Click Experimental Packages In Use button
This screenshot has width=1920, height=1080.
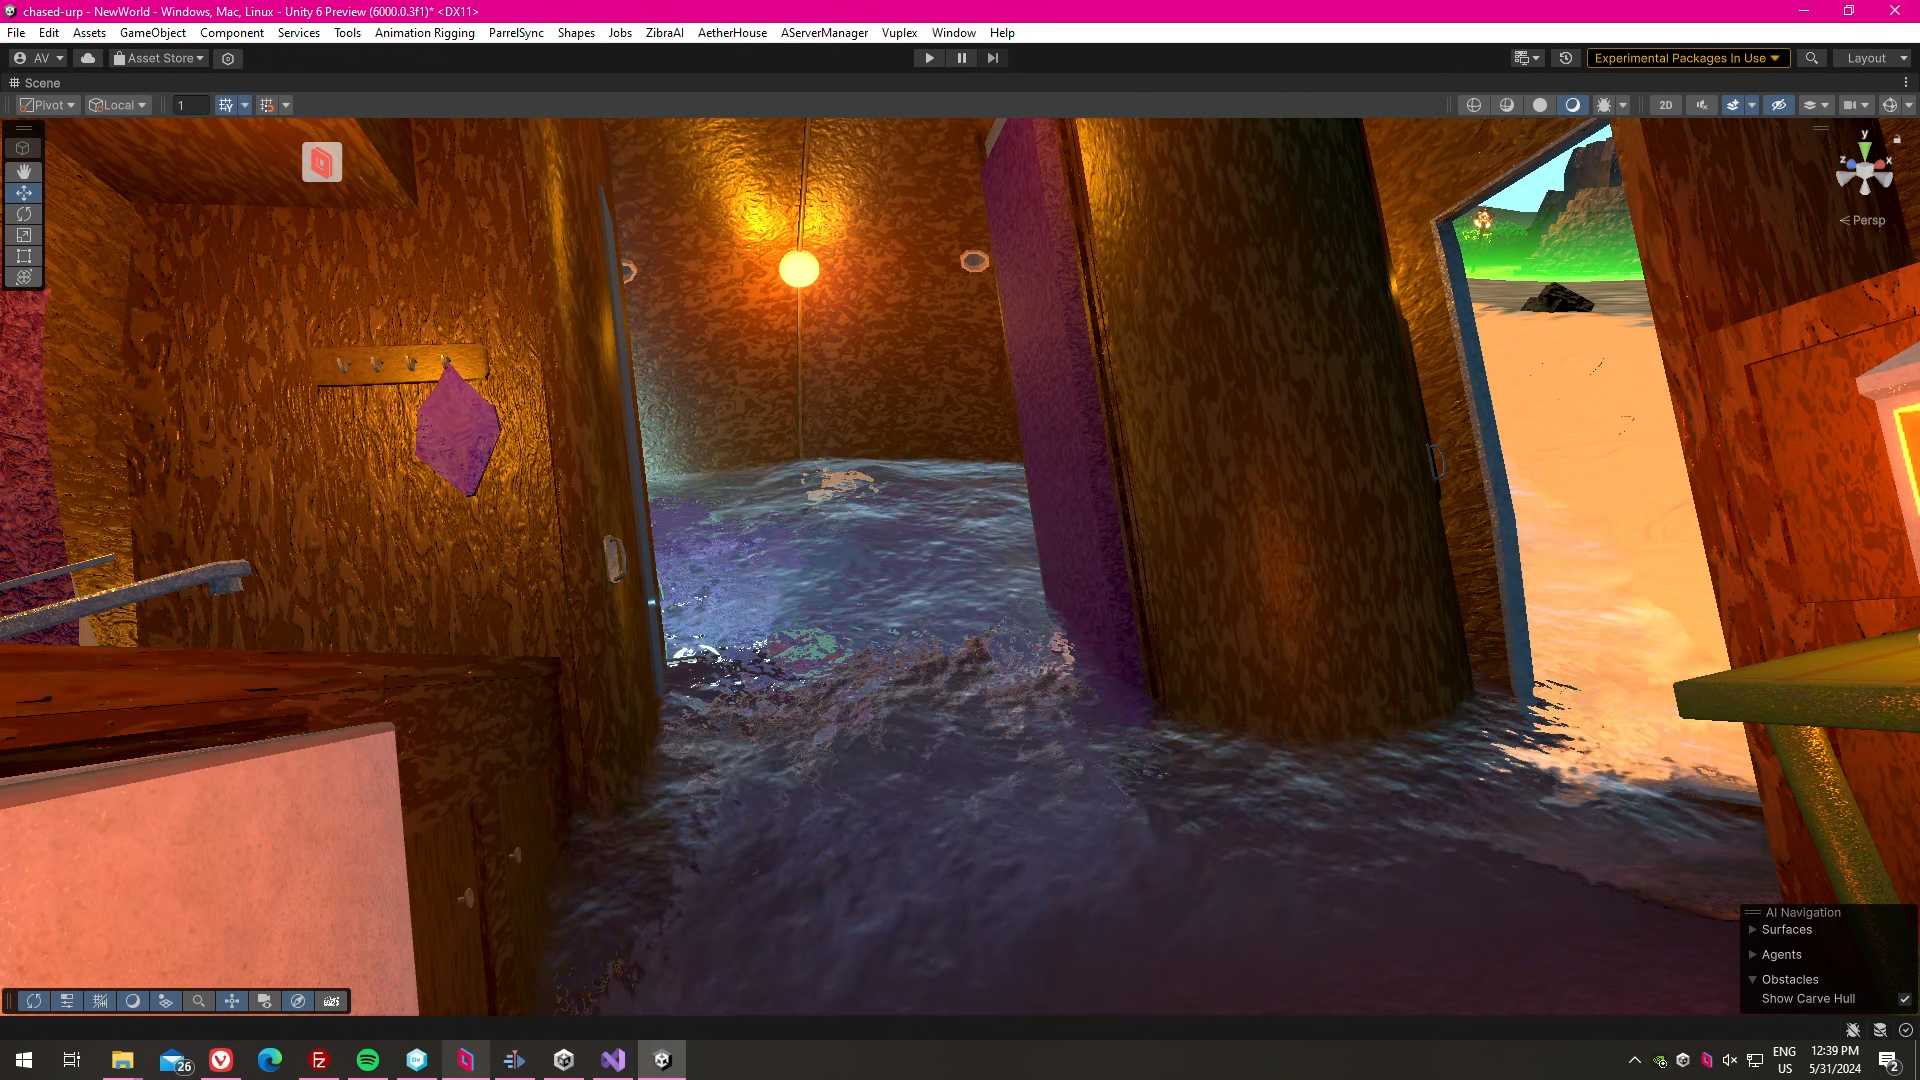(x=1687, y=58)
